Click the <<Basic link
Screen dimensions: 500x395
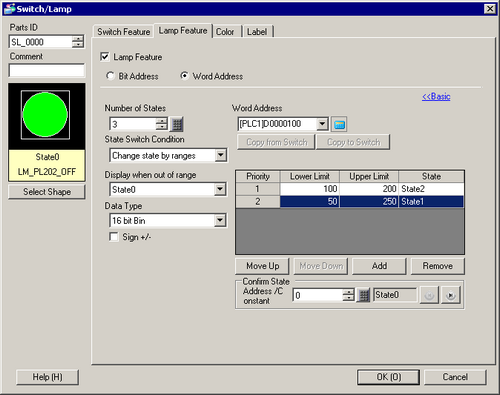pos(436,97)
